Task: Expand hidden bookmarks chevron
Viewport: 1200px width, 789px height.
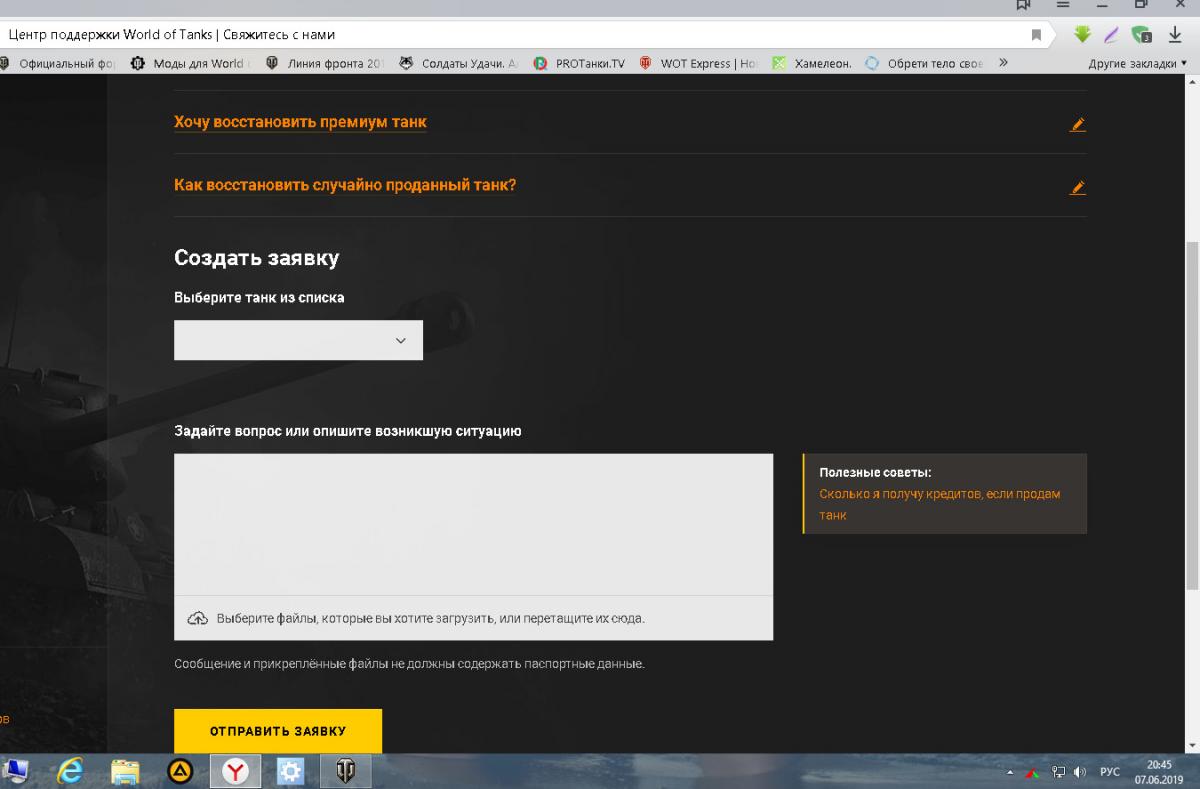Action: pos(1003,63)
